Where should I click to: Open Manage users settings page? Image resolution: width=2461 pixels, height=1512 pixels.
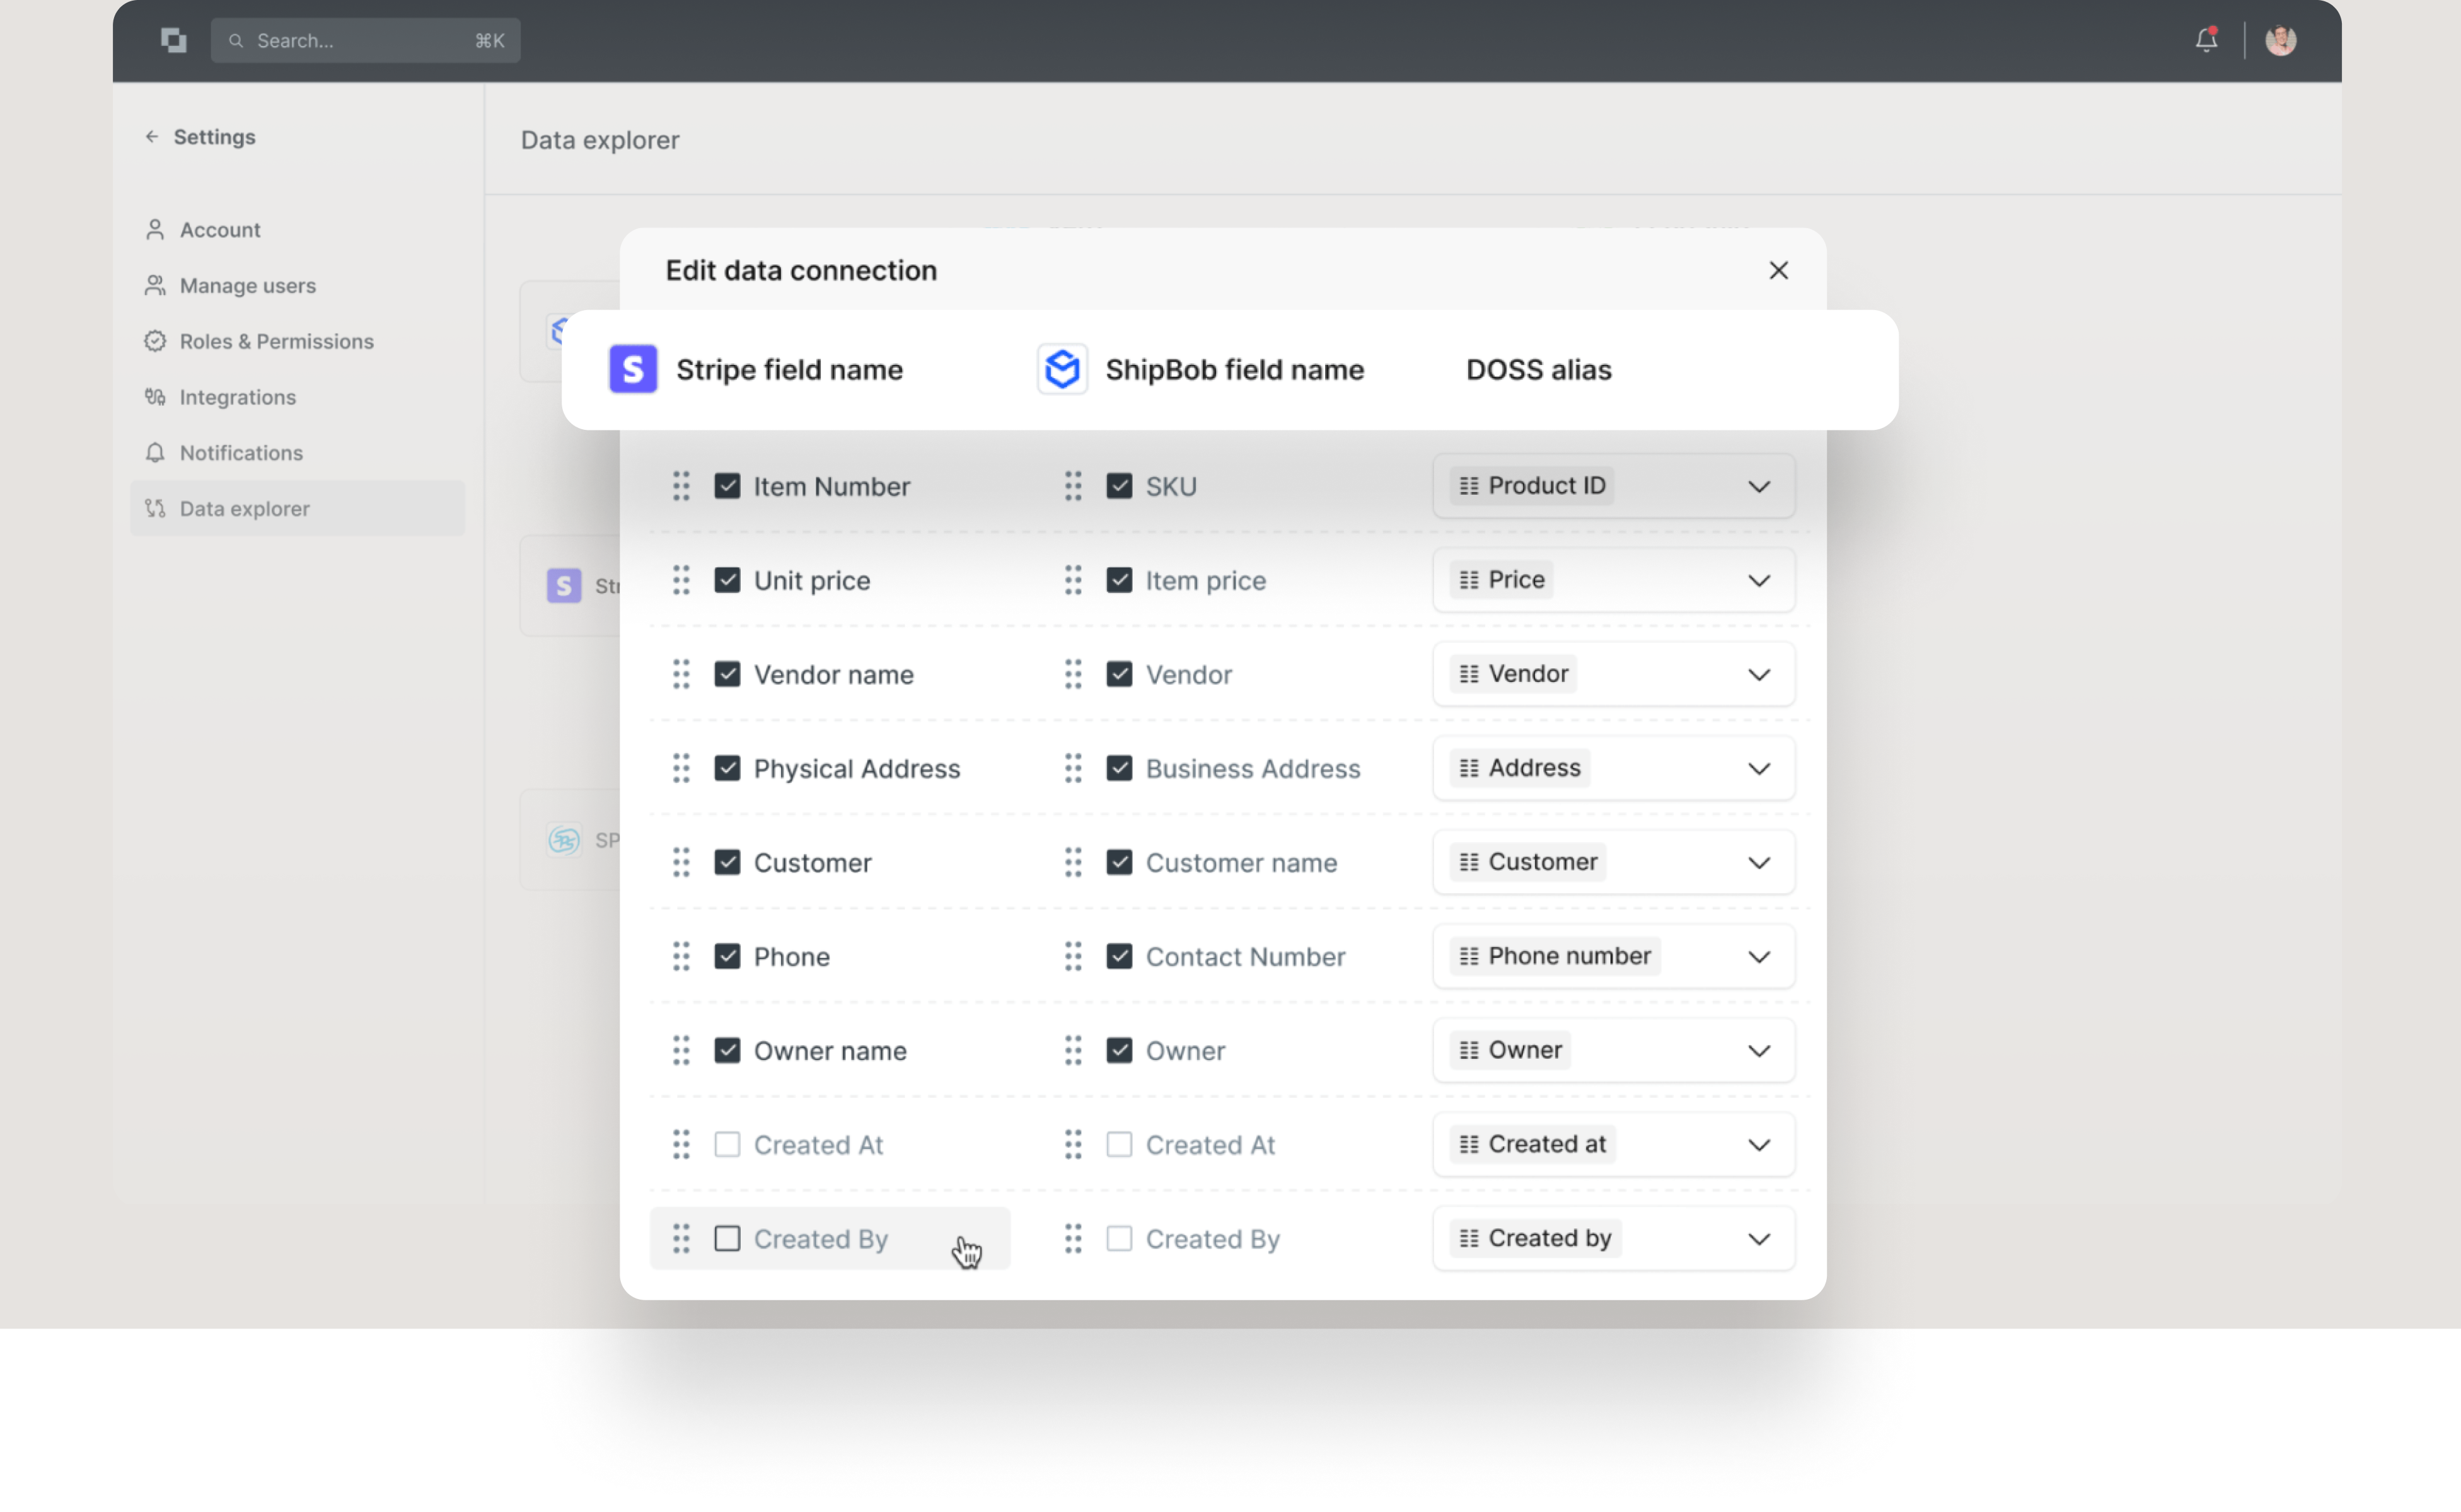point(247,285)
